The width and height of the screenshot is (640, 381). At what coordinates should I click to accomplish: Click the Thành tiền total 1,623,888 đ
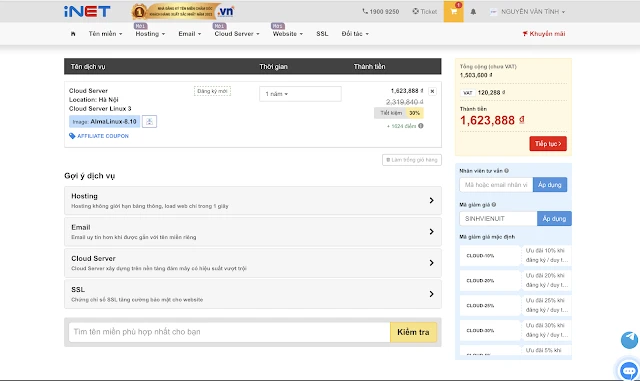point(492,120)
